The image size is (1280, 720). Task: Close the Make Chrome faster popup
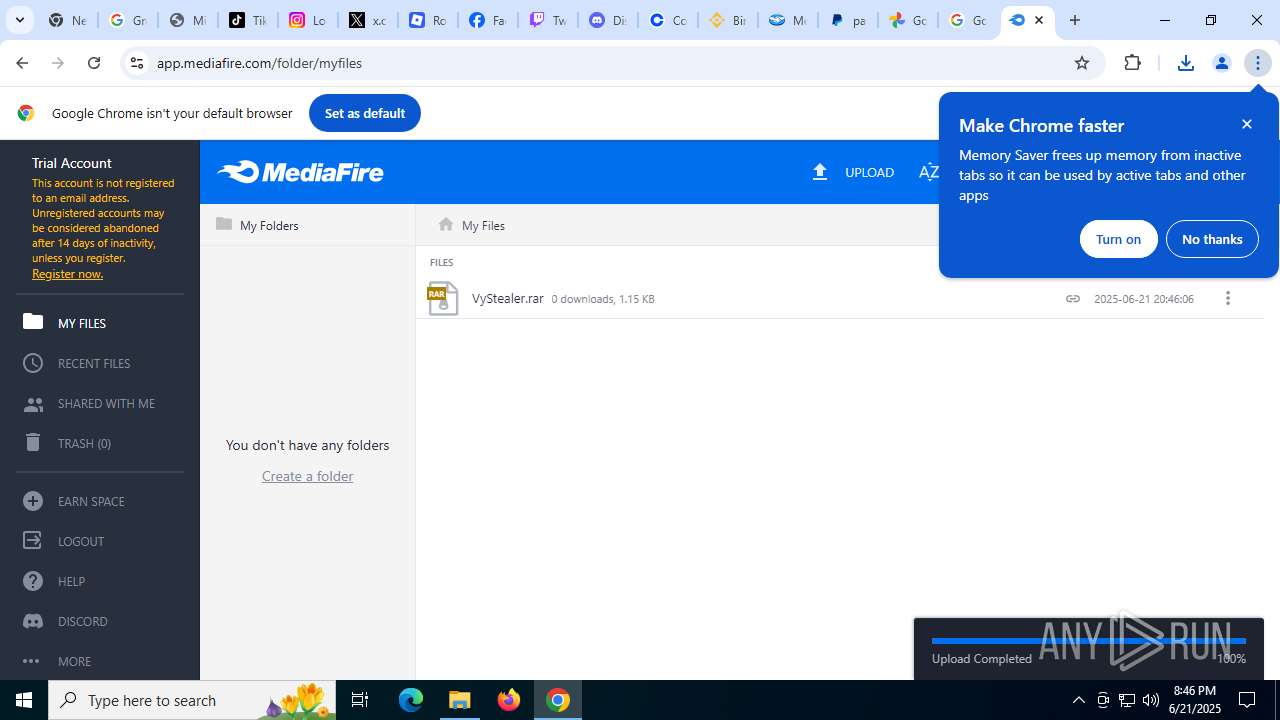(1247, 124)
